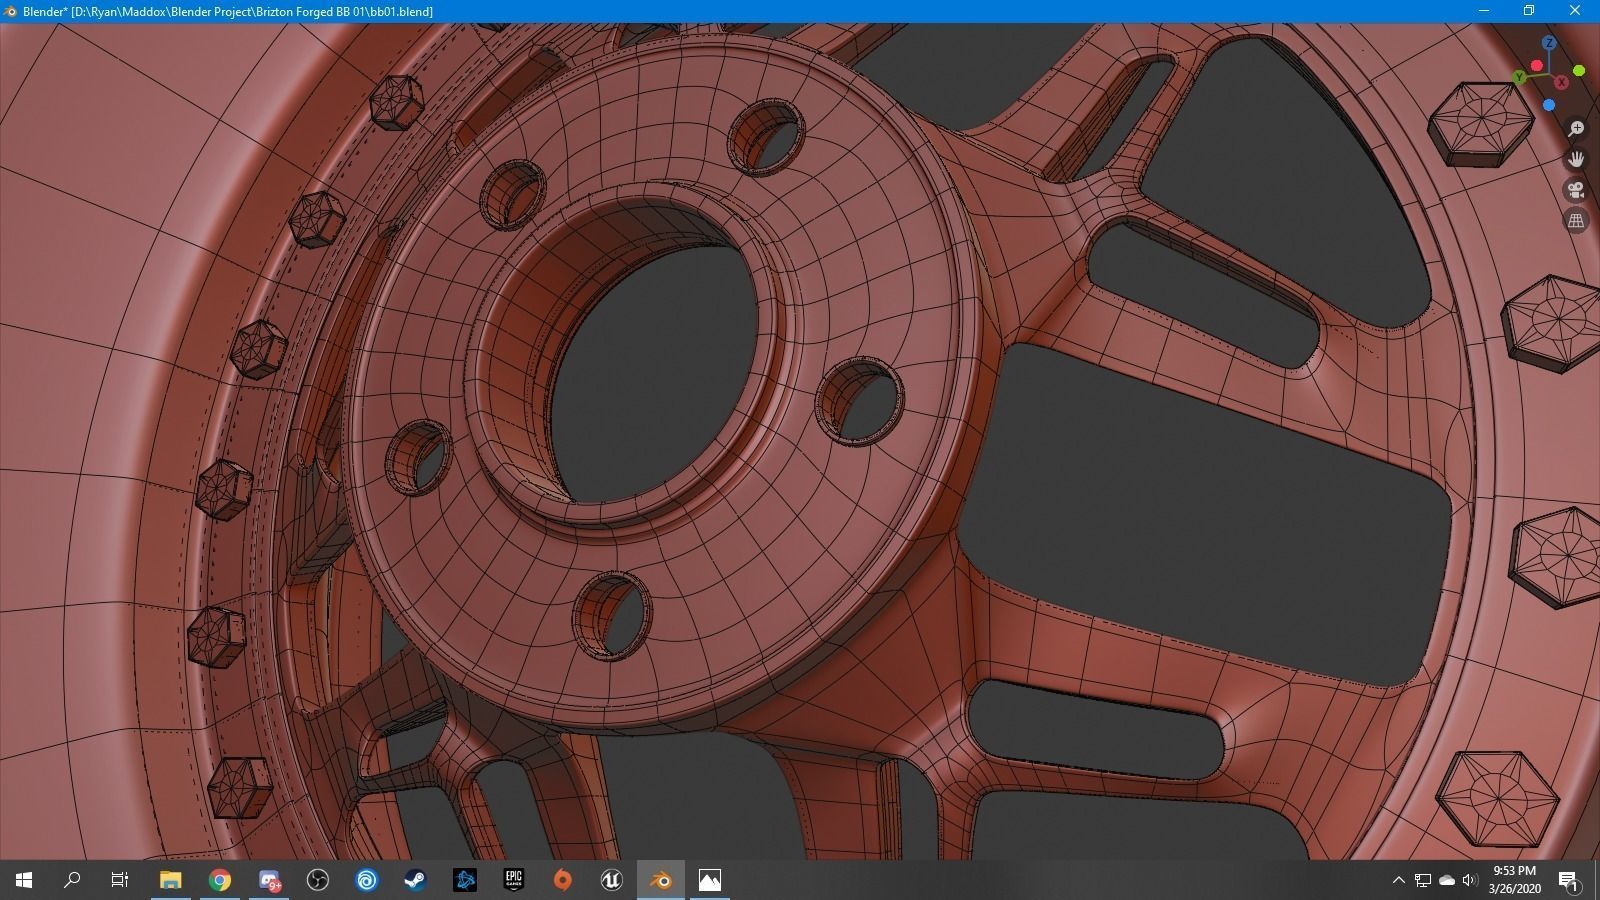Viewport: 1600px width, 900px height.
Task: Switch to Google Chrome in the taskbar
Action: click(220, 880)
